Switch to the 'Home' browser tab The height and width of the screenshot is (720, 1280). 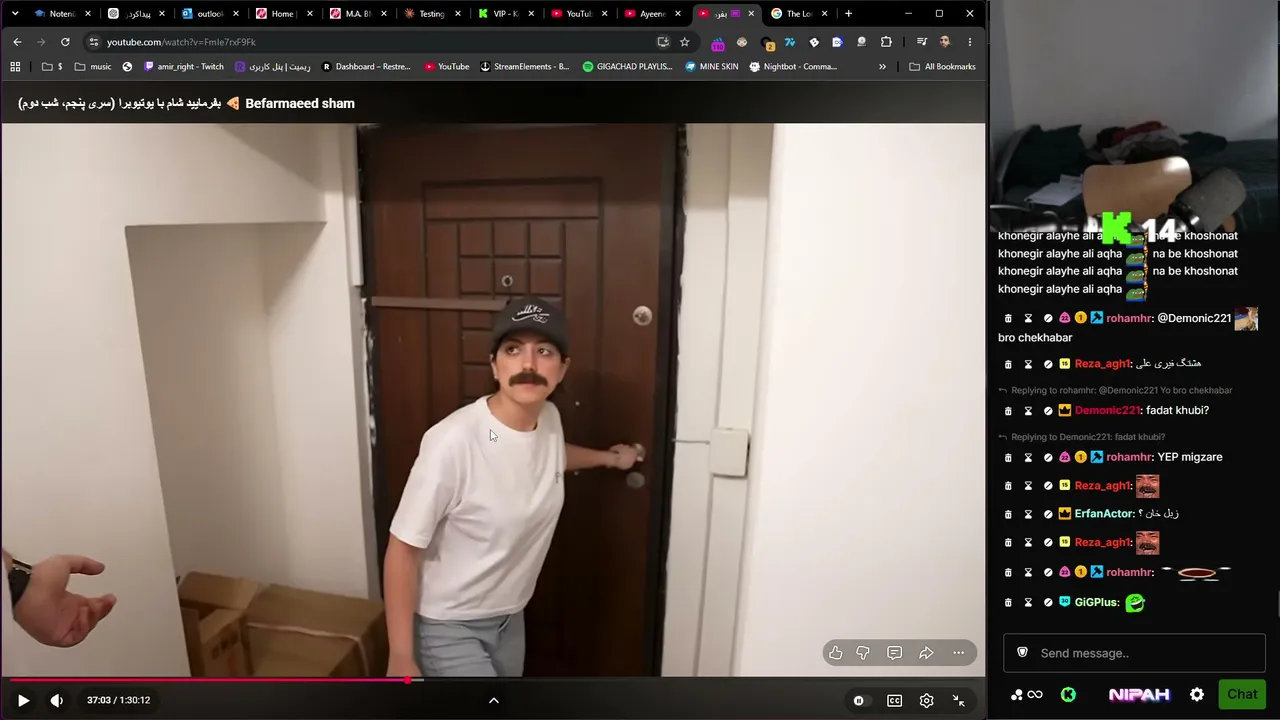(283, 14)
